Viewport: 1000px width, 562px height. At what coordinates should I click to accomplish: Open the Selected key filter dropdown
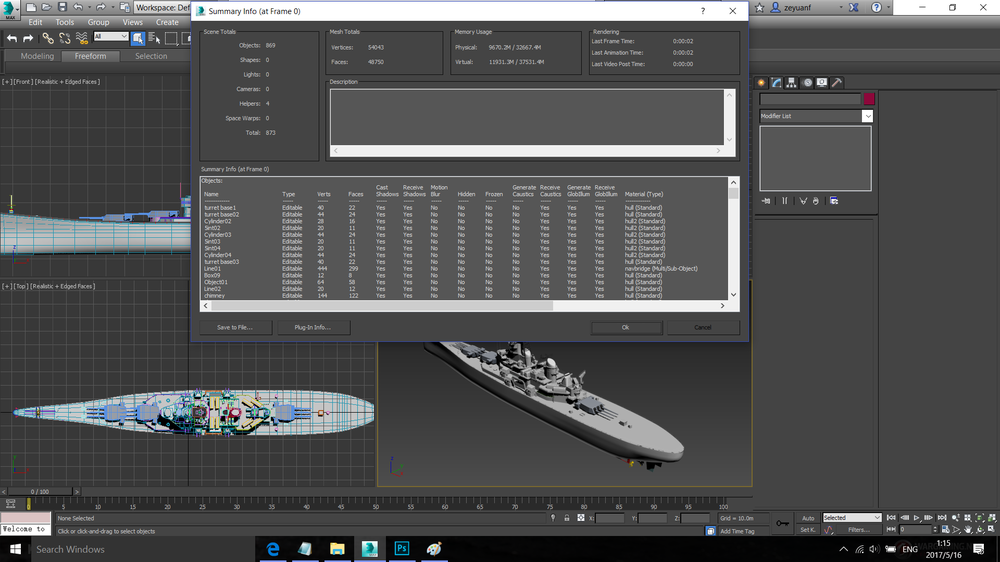click(x=851, y=518)
